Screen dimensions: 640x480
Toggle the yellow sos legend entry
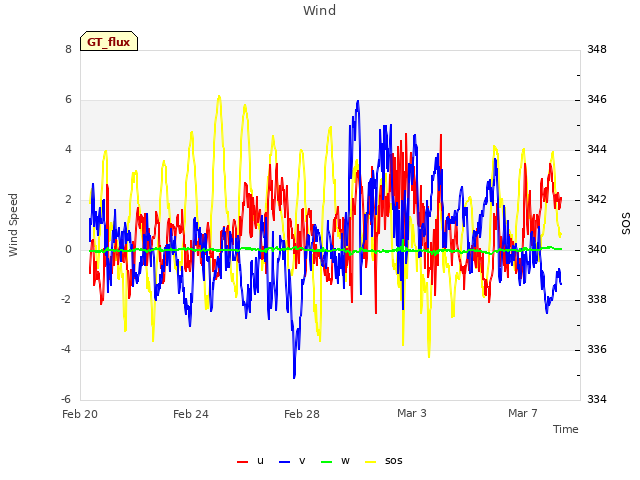click(384, 461)
